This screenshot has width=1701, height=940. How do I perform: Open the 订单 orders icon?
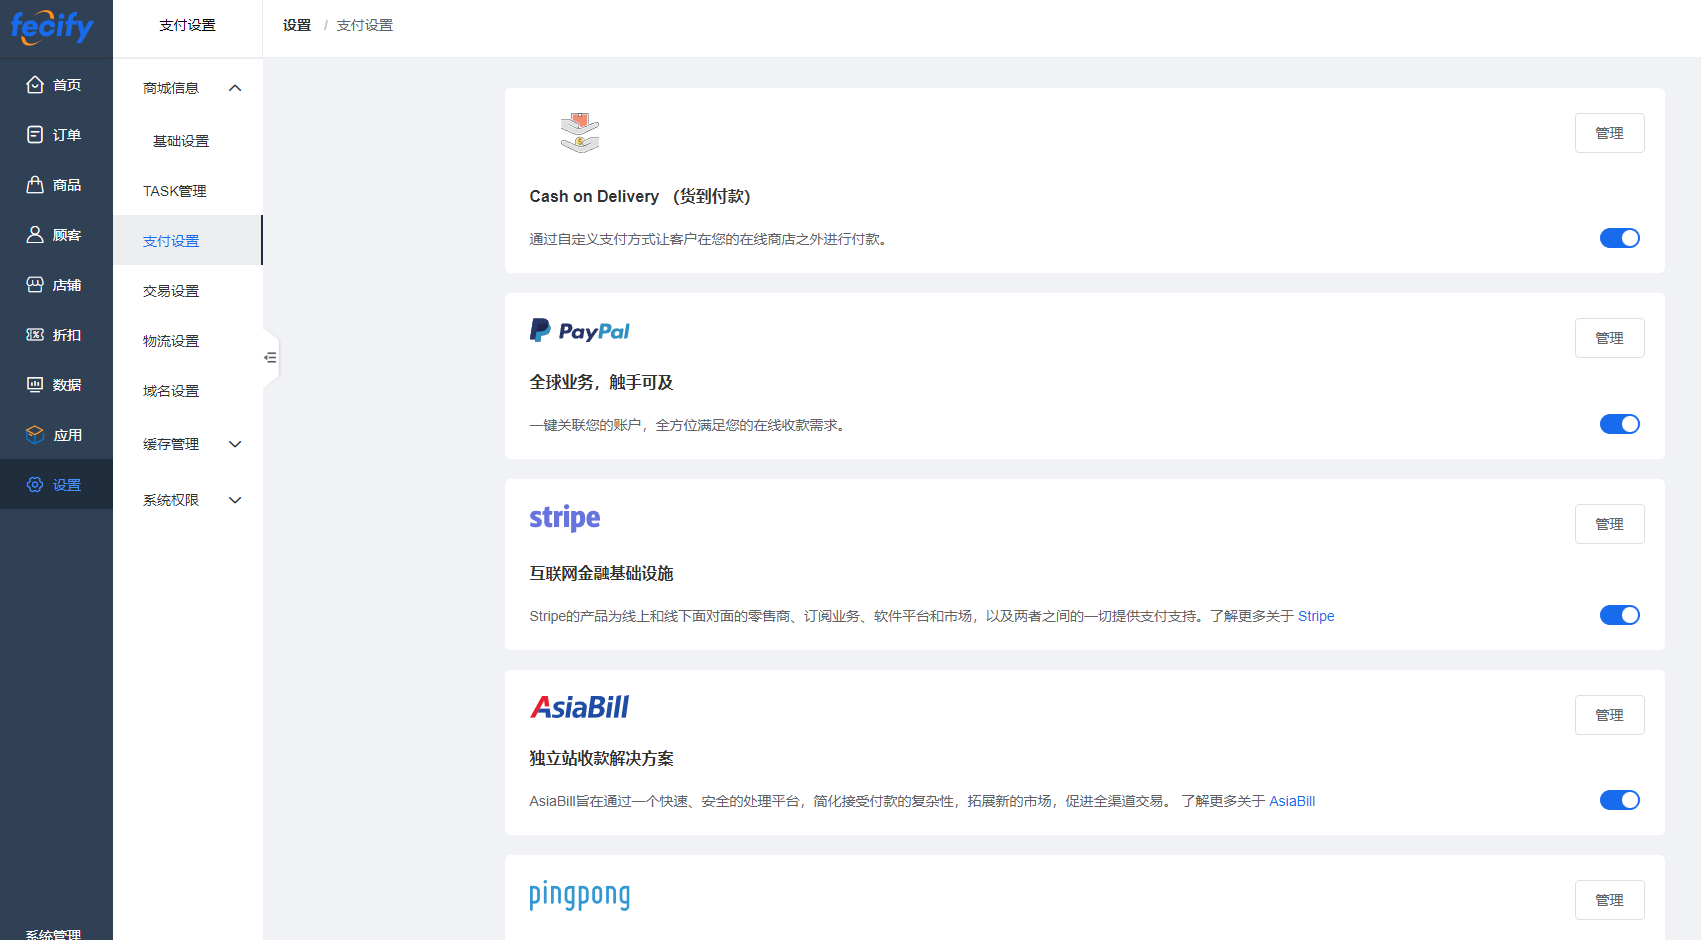point(35,135)
